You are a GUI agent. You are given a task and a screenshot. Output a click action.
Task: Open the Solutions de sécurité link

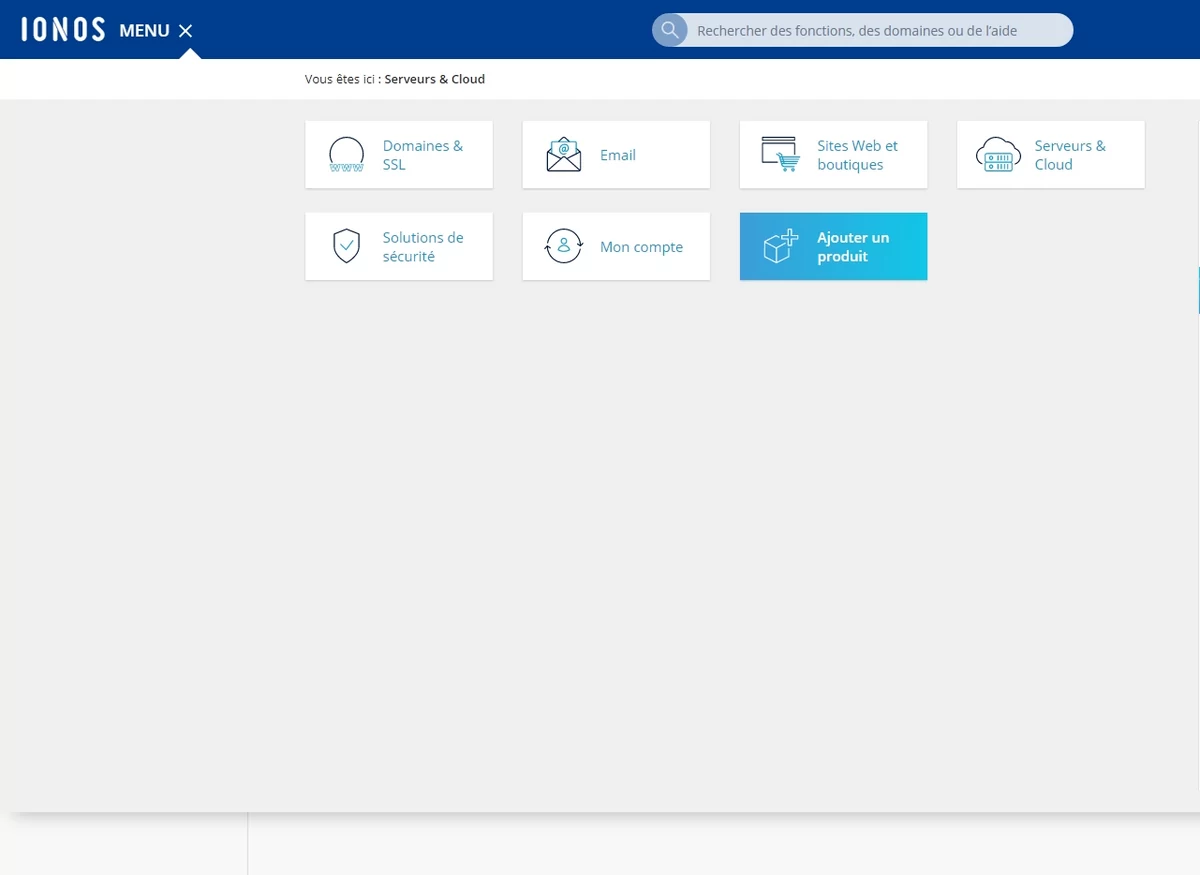[x=422, y=247]
